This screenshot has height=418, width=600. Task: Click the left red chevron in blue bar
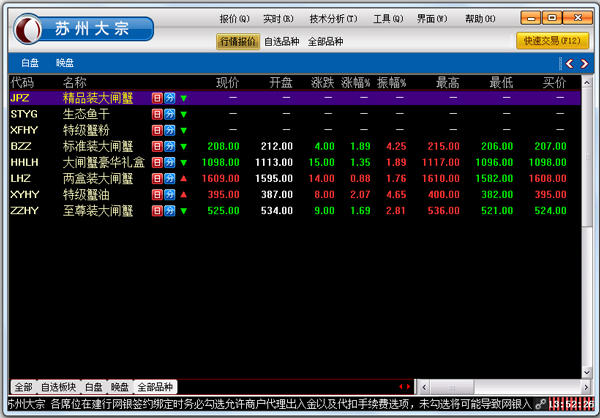click(x=569, y=64)
